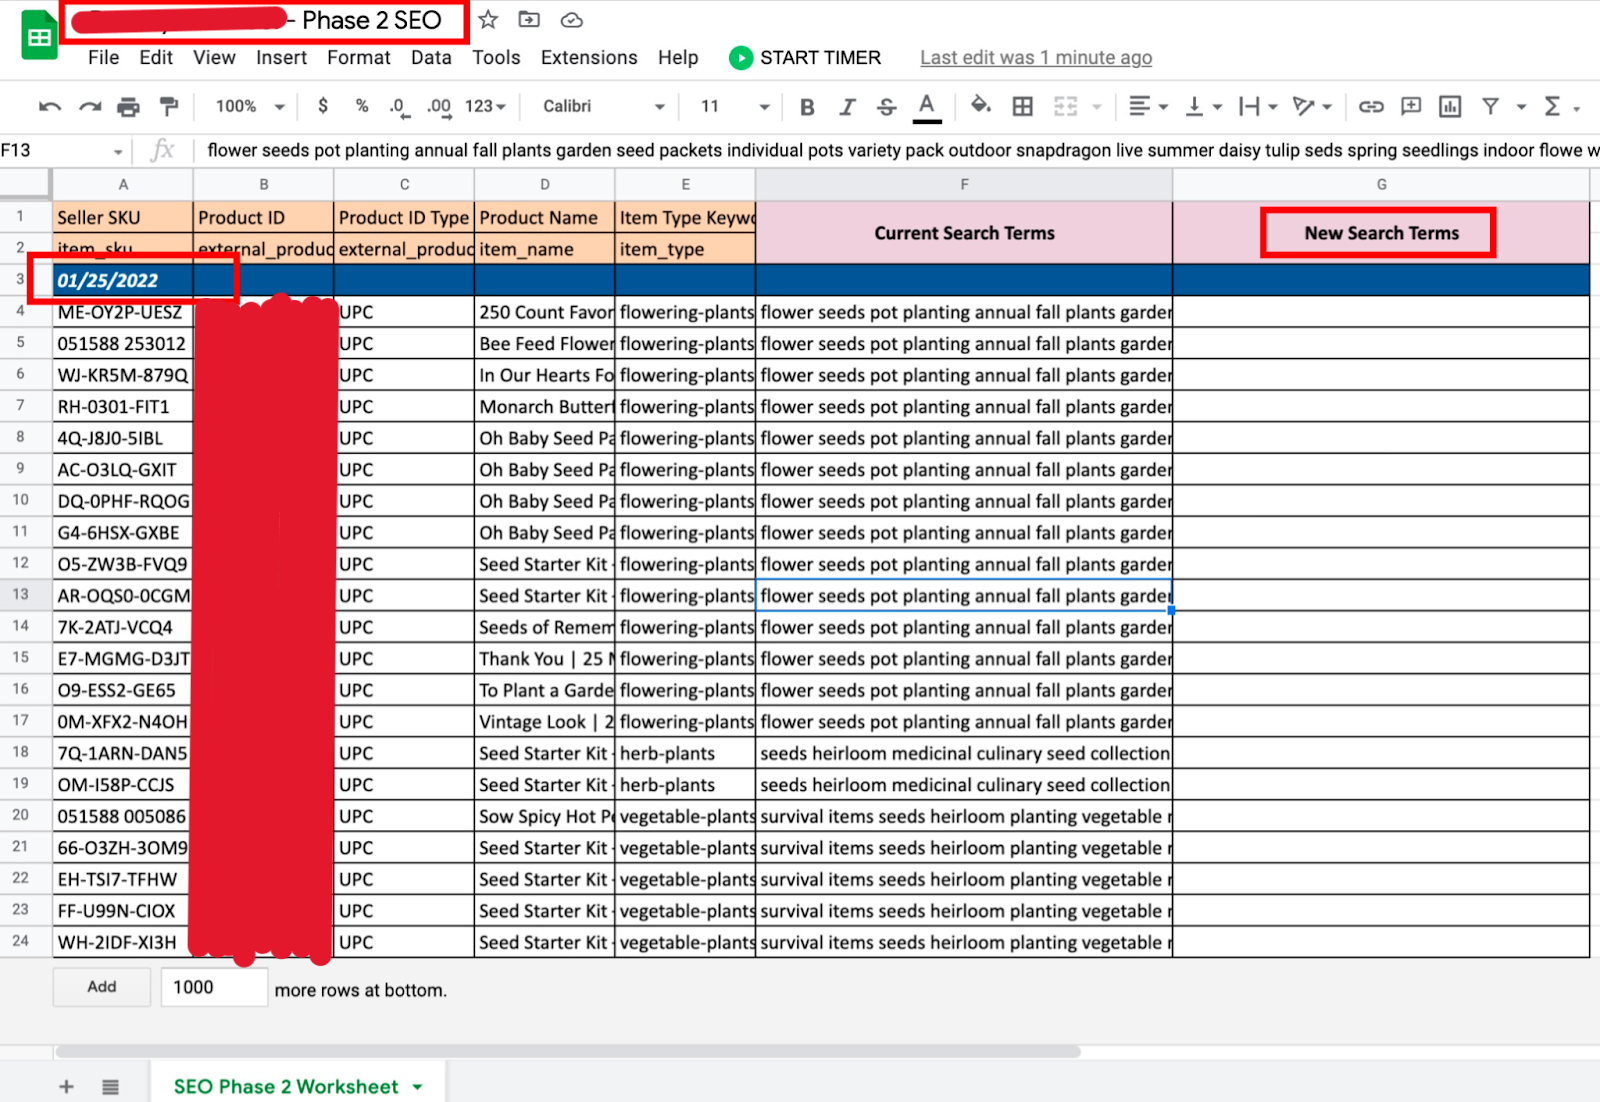Check the cloud save status icon
Viewport: 1600px width, 1102px height.
(572, 20)
